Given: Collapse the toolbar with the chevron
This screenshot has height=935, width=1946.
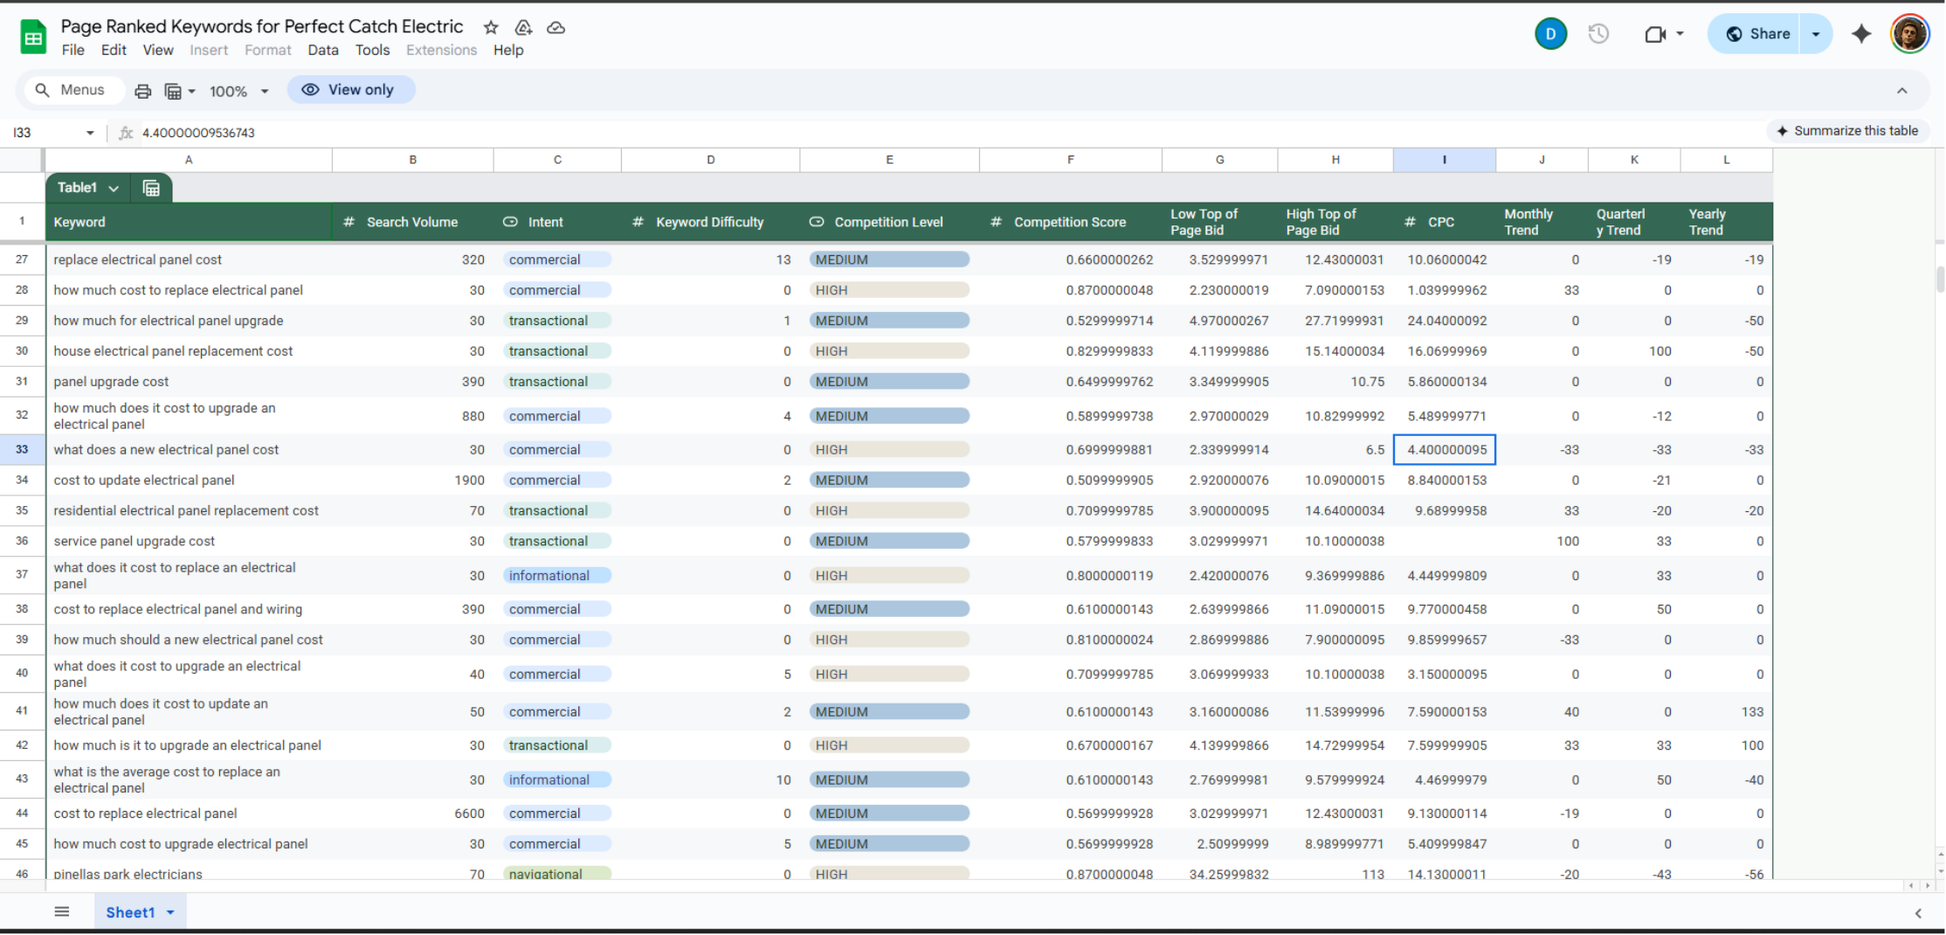Looking at the screenshot, I should click(1902, 90).
